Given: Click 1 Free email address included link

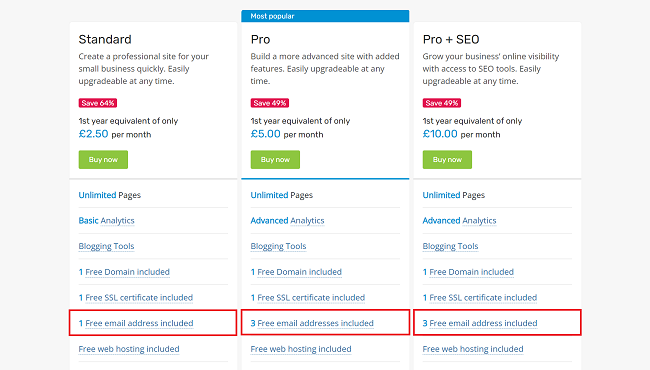Looking at the screenshot, I should 136,323.
